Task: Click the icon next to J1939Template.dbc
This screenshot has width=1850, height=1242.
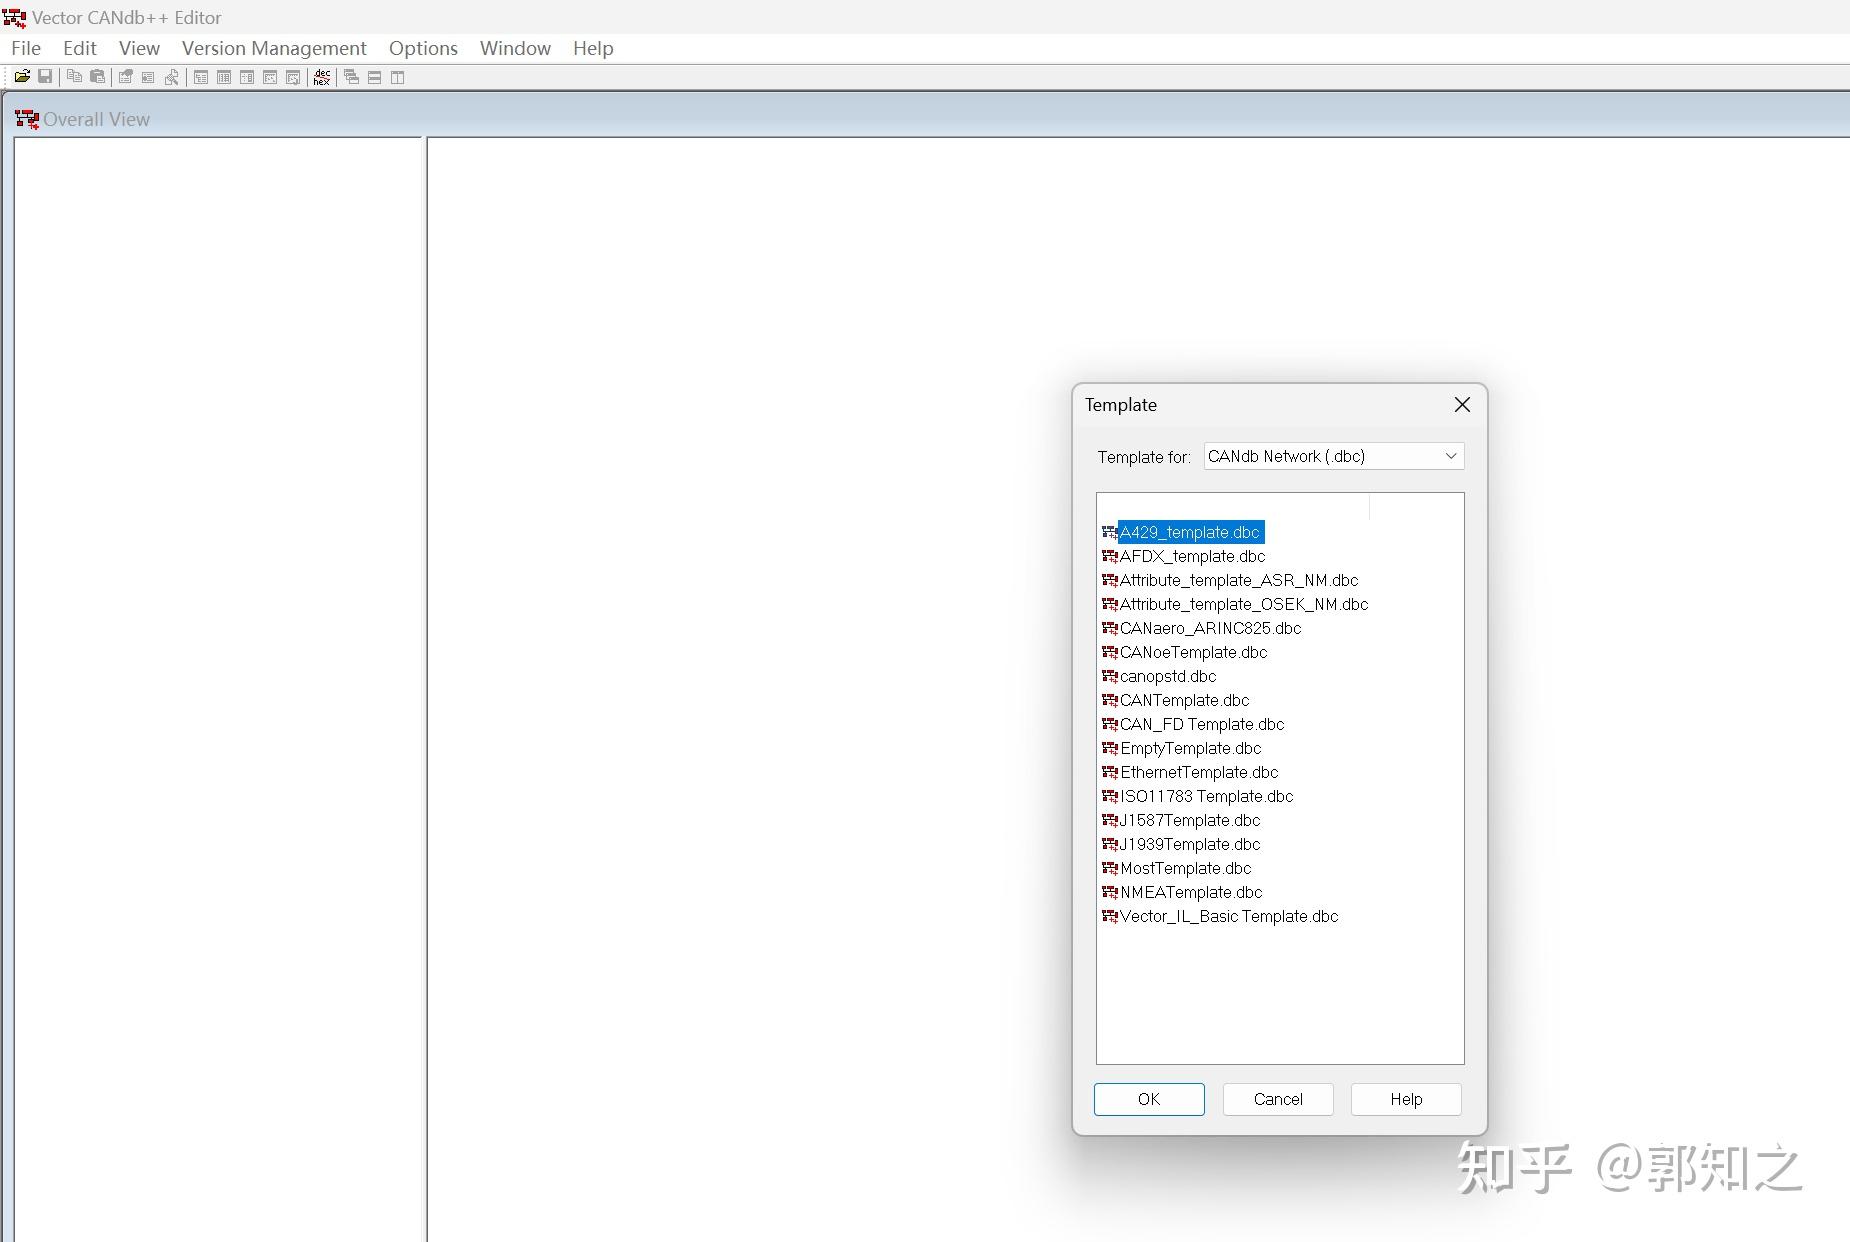Action: 1109,844
